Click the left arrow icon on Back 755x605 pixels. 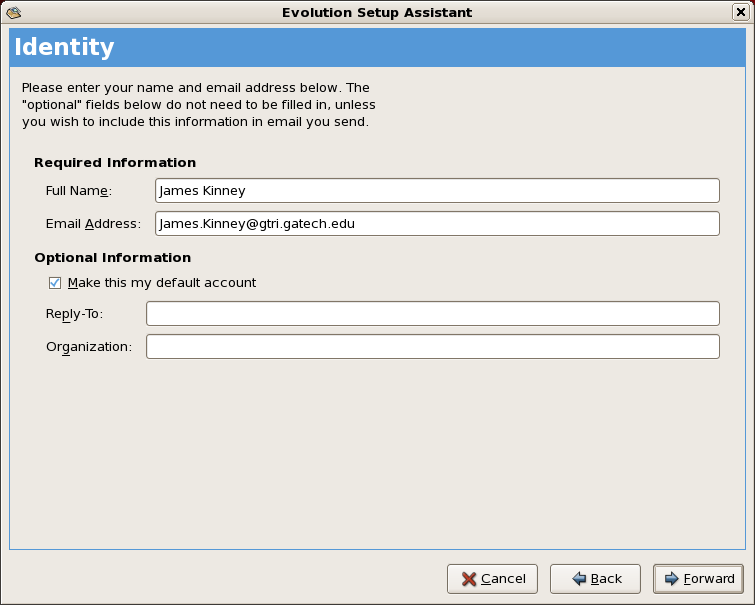click(x=578, y=579)
